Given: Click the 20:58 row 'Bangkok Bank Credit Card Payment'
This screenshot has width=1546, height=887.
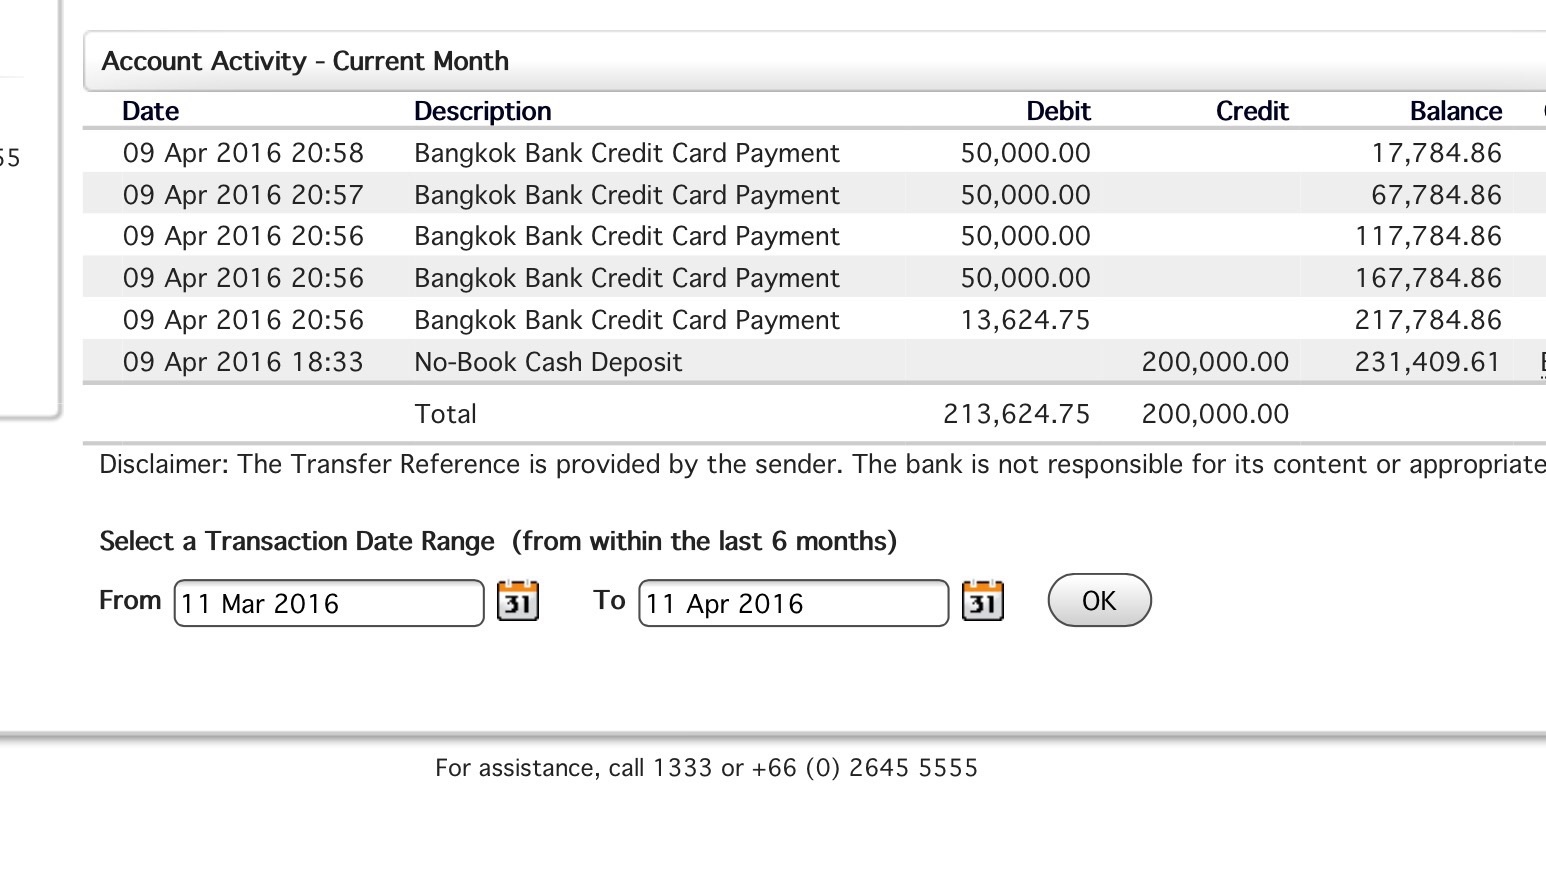Looking at the screenshot, I should pyautogui.click(x=627, y=153).
